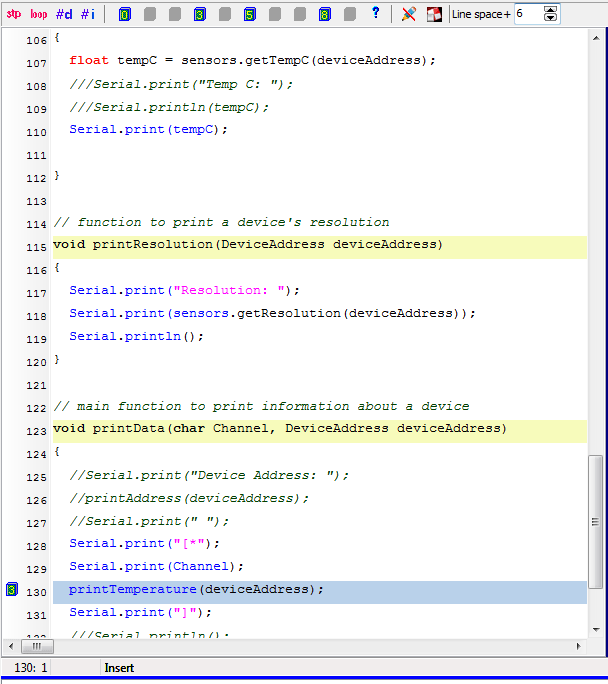Image resolution: width=608 pixels, height=684 pixels.
Task: Click gray bookmark slot just before bookmark 8
Action: point(300,14)
